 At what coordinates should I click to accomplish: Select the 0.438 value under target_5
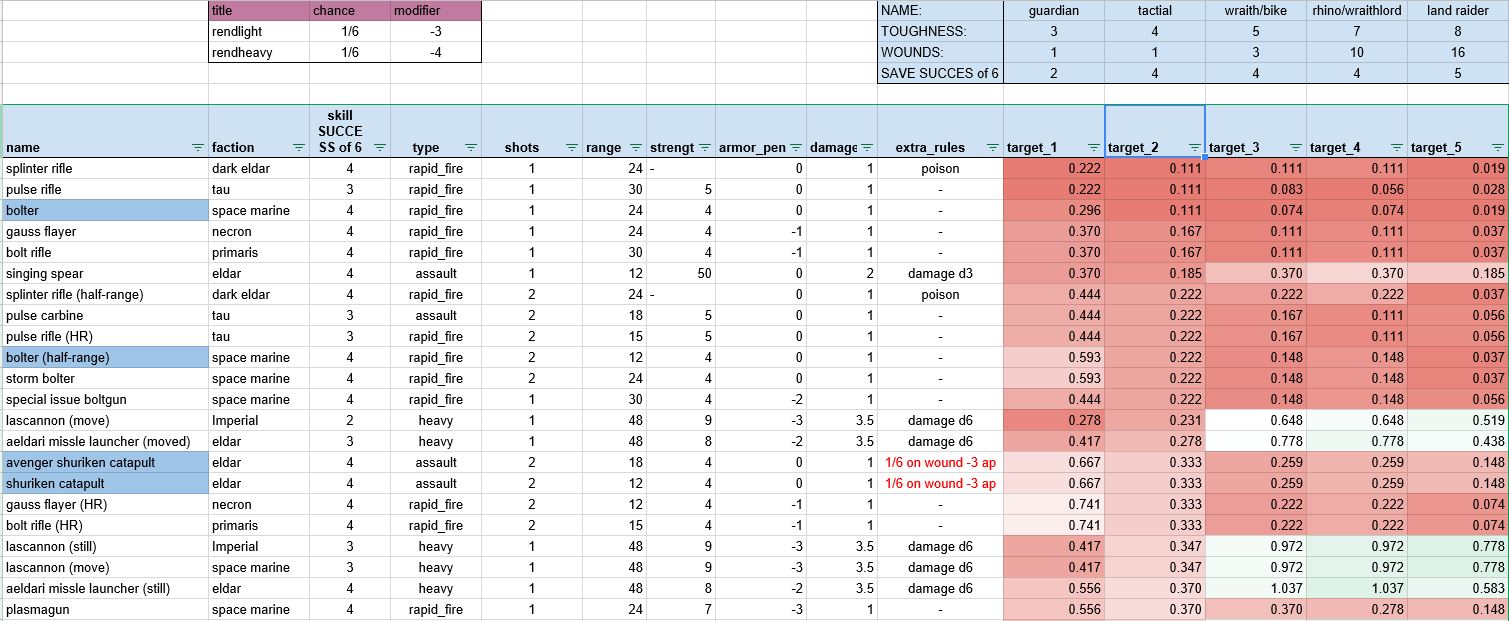point(1458,441)
